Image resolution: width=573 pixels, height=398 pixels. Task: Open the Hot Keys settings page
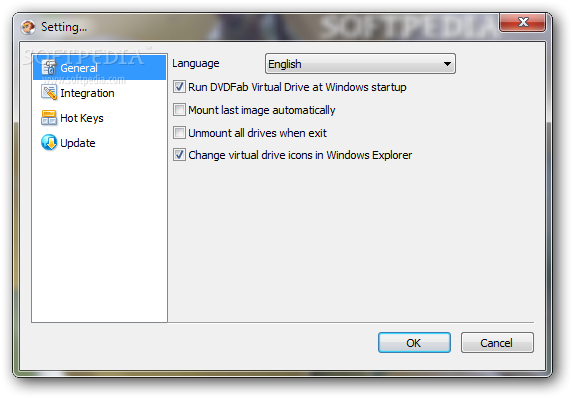[82, 118]
